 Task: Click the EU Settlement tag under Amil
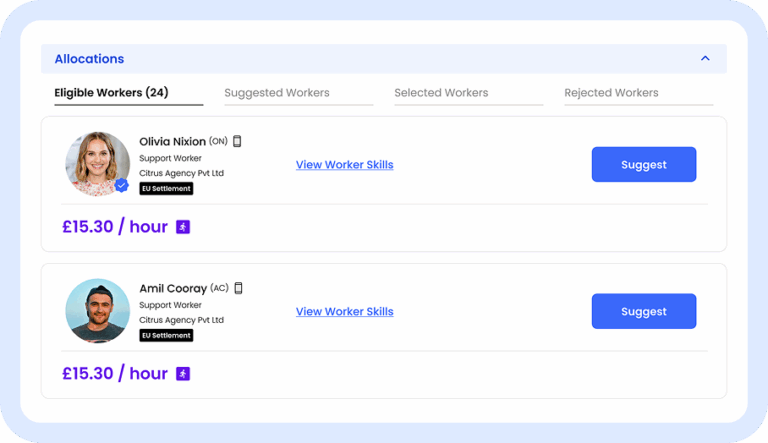166,336
